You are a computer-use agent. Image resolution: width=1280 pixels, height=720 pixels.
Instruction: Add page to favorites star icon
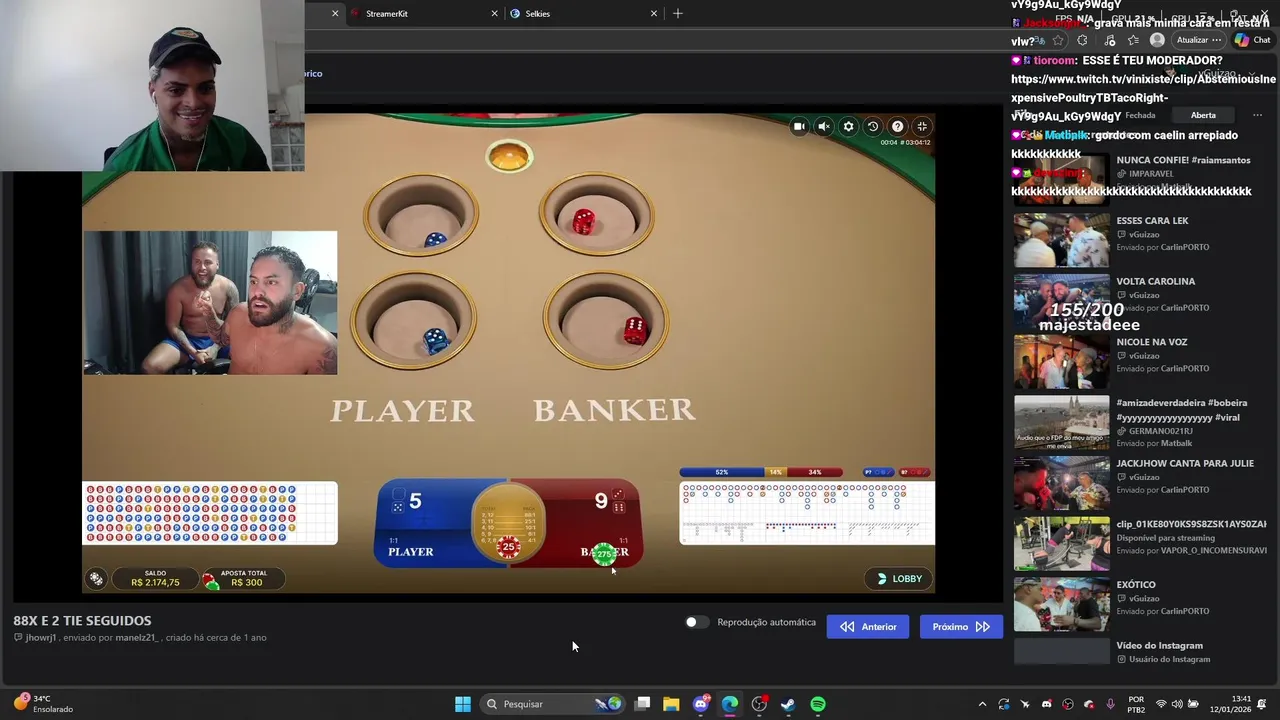1058,40
